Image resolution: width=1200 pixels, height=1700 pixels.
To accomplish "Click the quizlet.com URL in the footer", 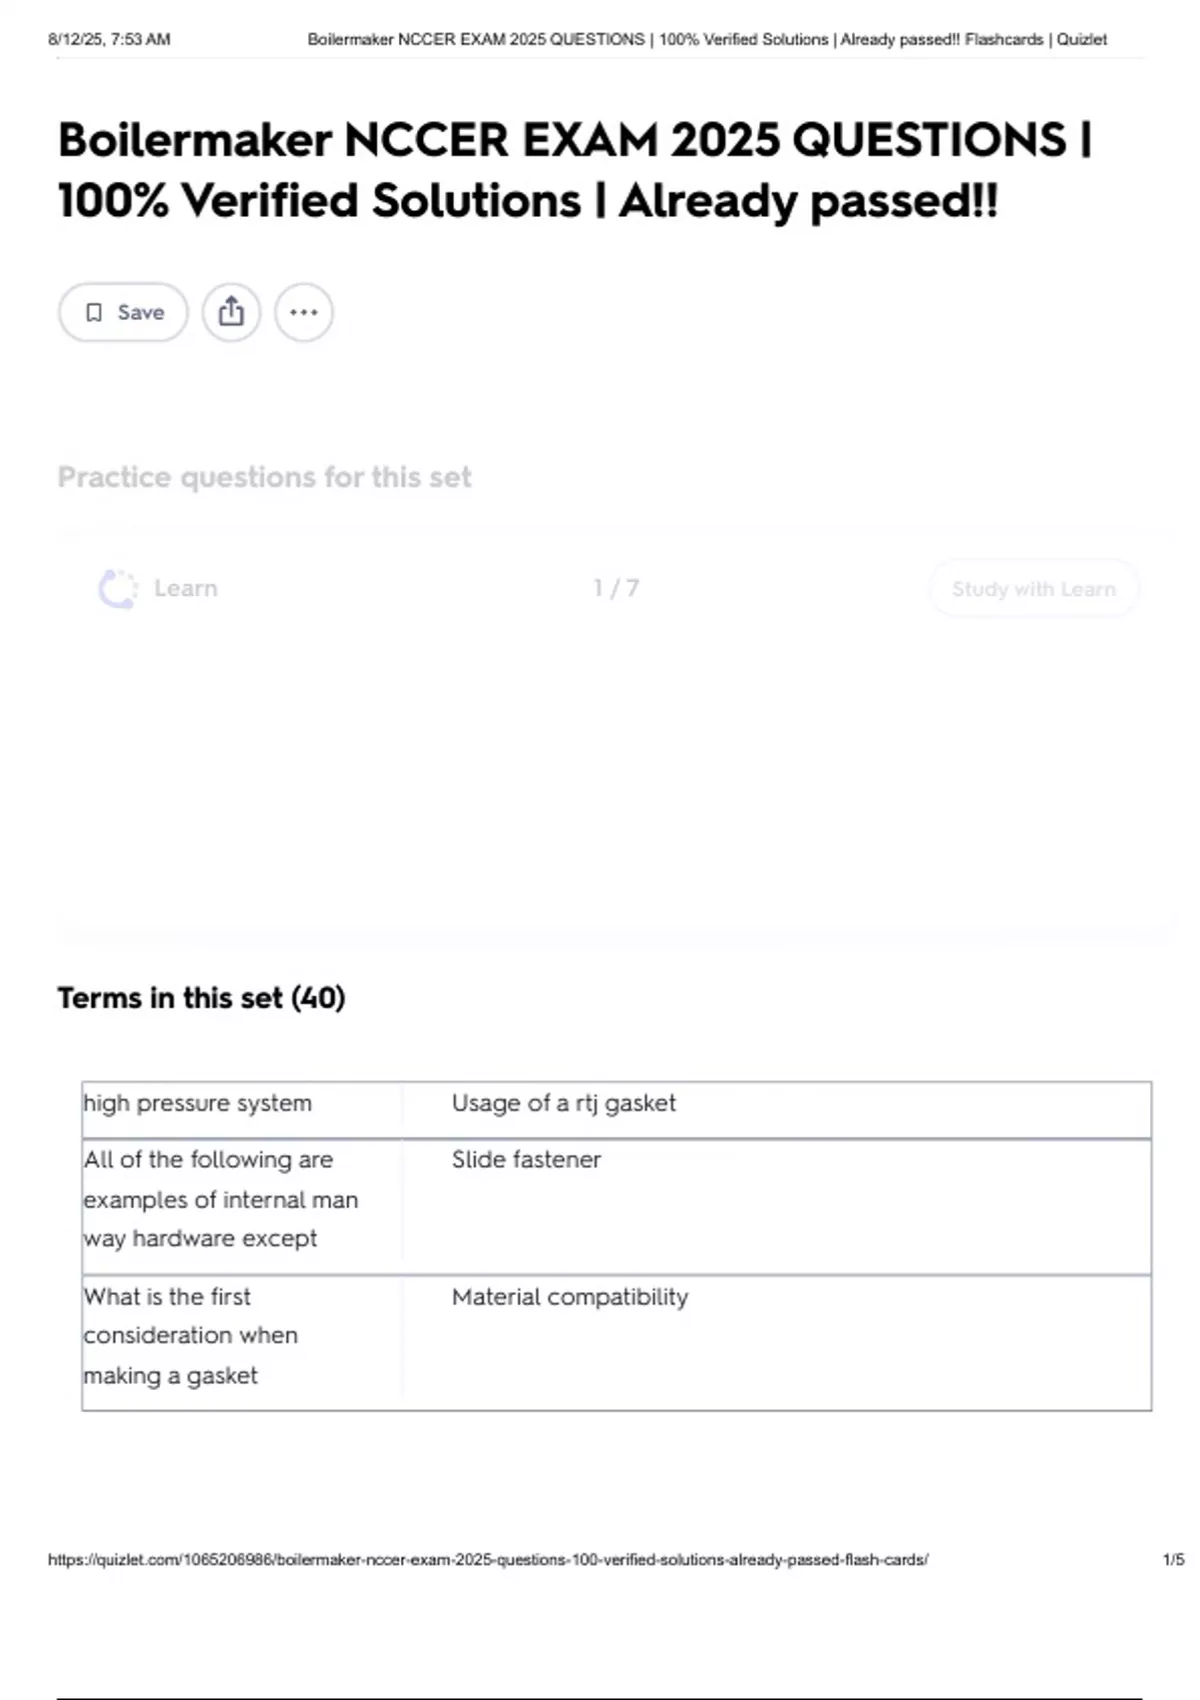I will point(488,1559).
